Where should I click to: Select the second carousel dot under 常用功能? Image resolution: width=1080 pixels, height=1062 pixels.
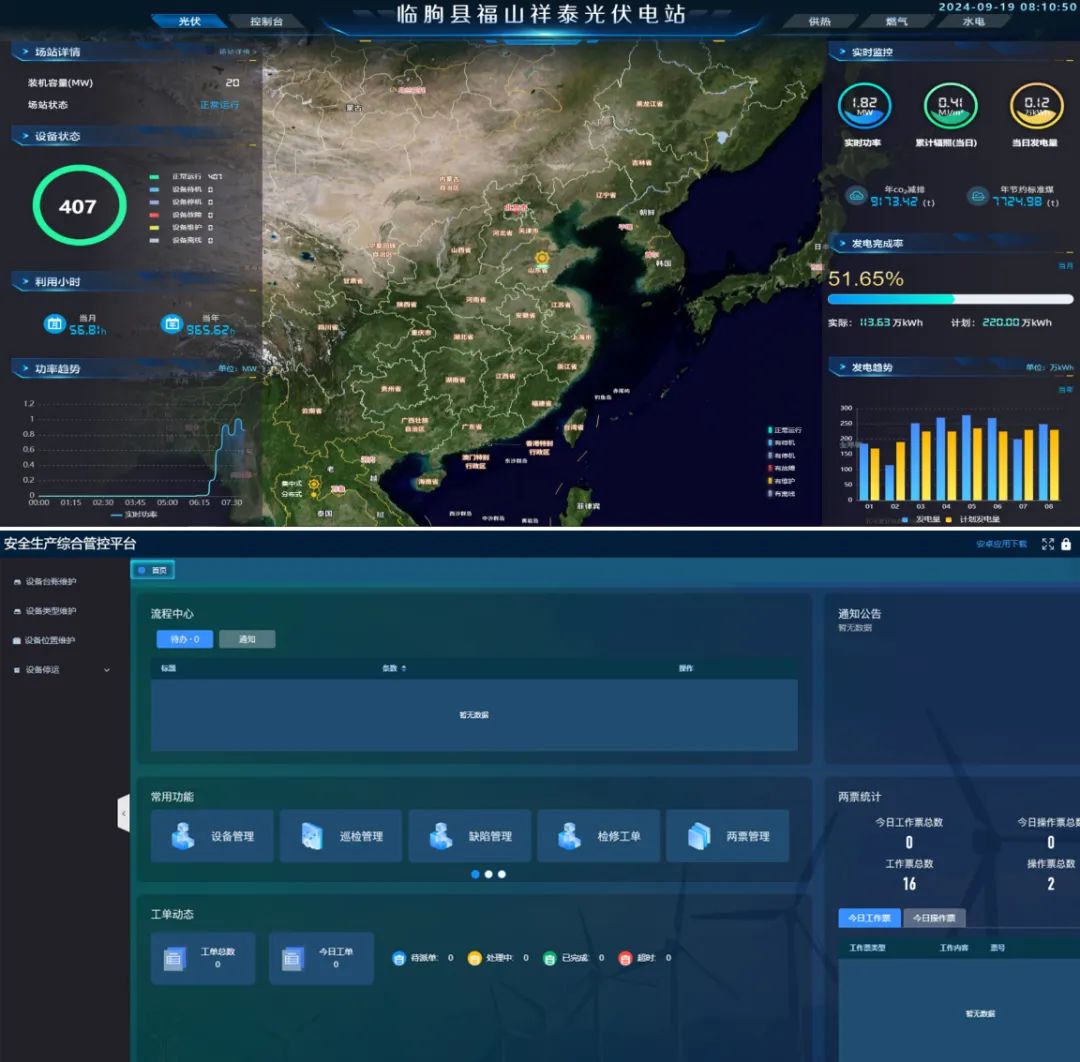pos(488,874)
